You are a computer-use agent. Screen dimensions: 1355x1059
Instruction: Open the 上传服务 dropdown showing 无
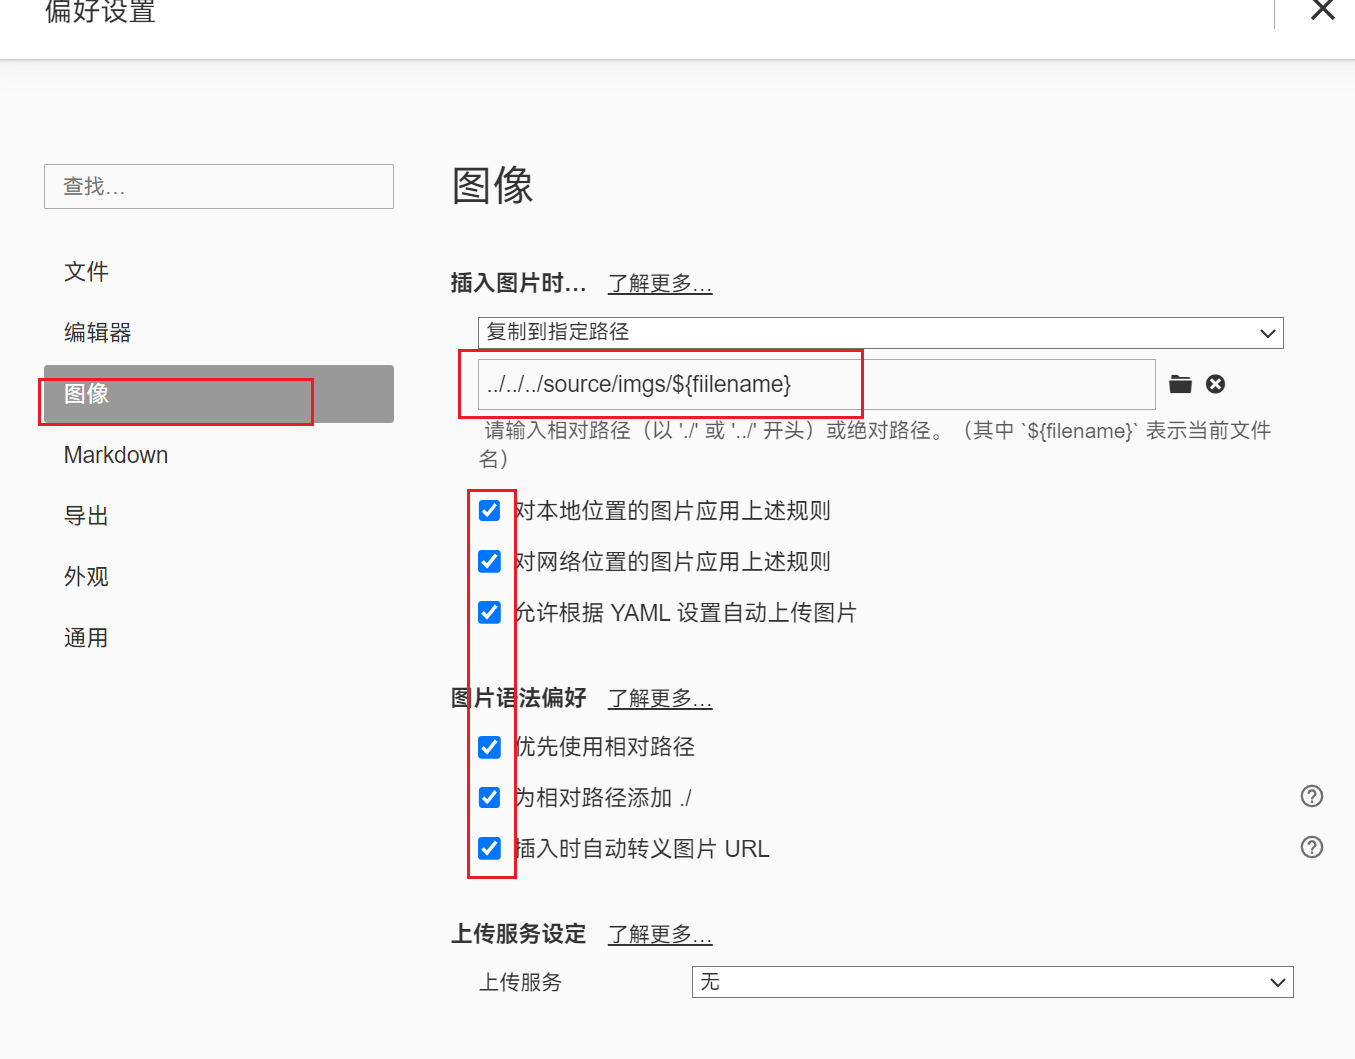pos(992,982)
